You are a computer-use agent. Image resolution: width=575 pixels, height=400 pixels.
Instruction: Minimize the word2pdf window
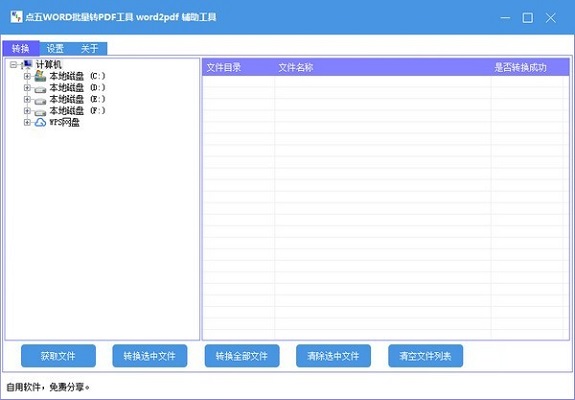click(x=505, y=17)
